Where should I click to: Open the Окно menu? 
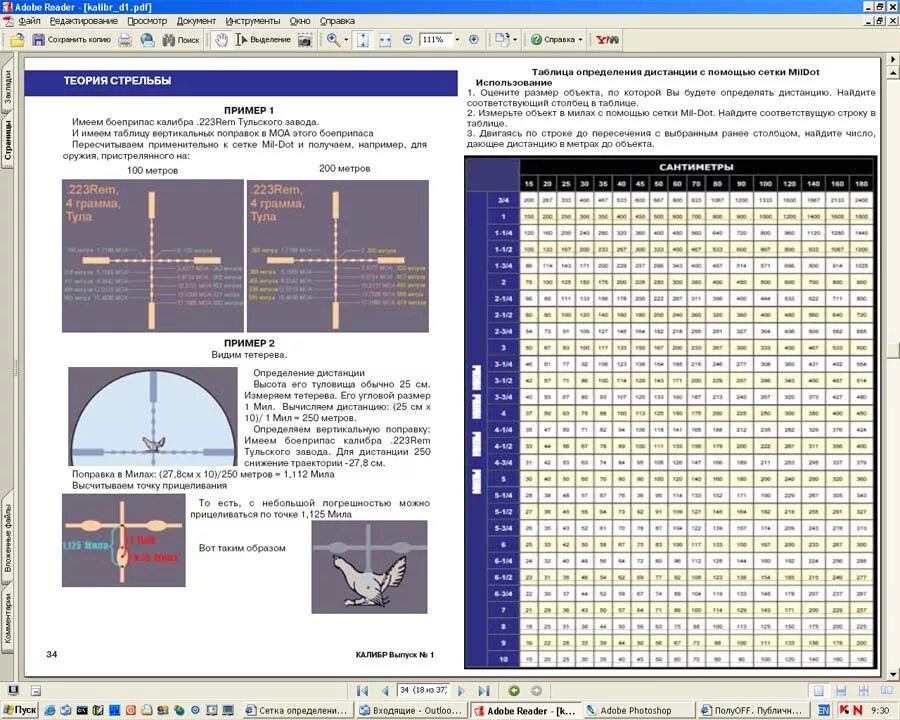point(300,21)
